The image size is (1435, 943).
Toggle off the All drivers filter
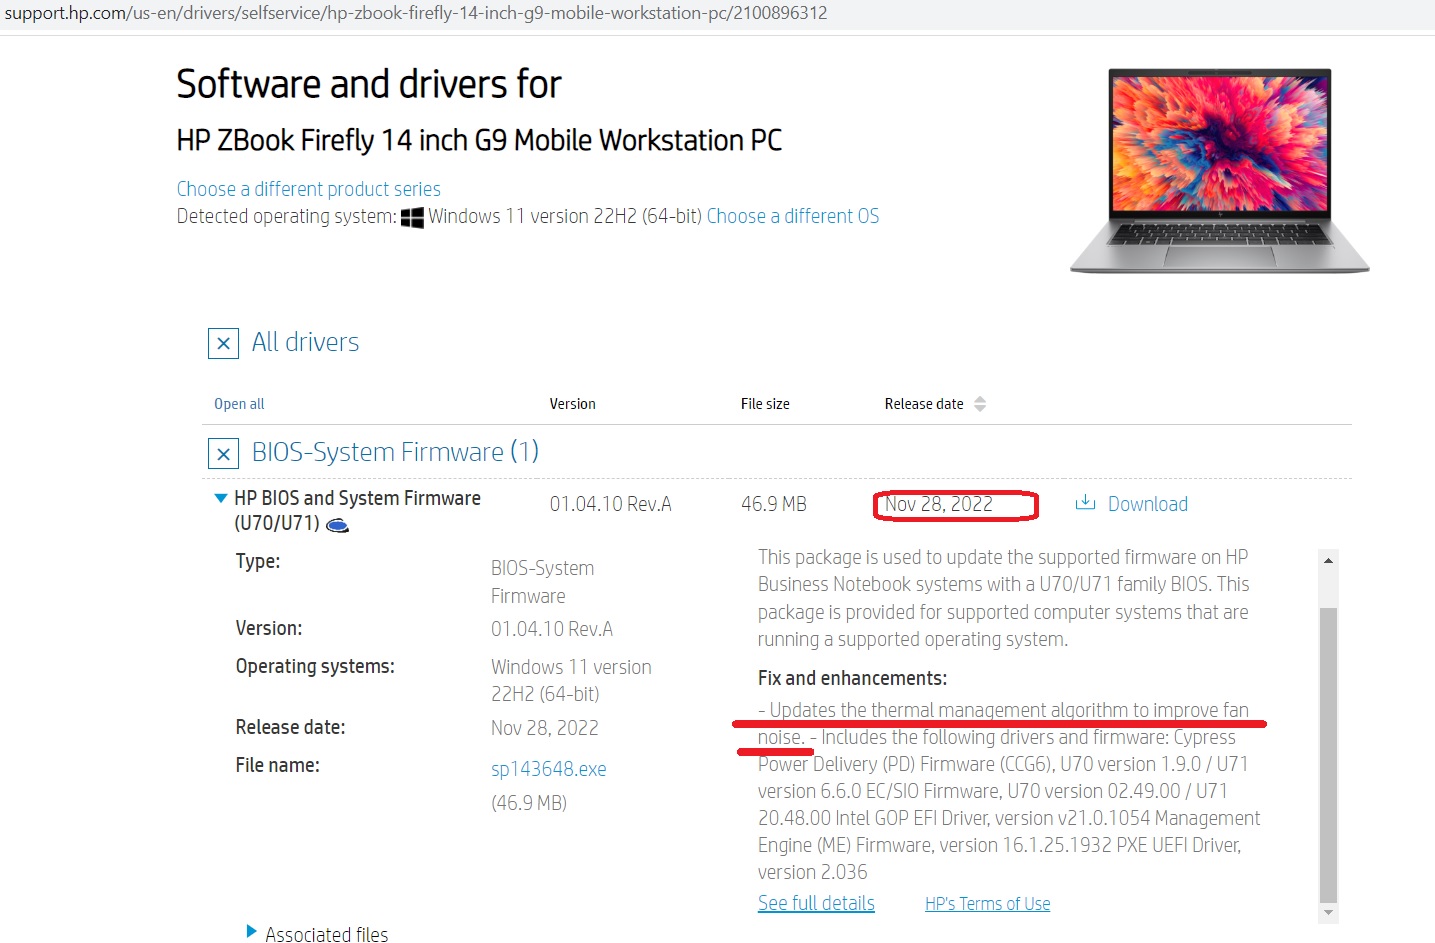point(223,343)
